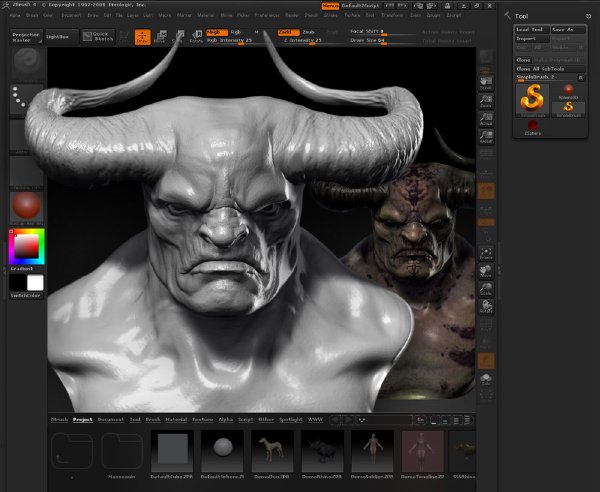This screenshot has width=600, height=492.
Task: Toggle the Mrgb mode
Action: coord(217,32)
